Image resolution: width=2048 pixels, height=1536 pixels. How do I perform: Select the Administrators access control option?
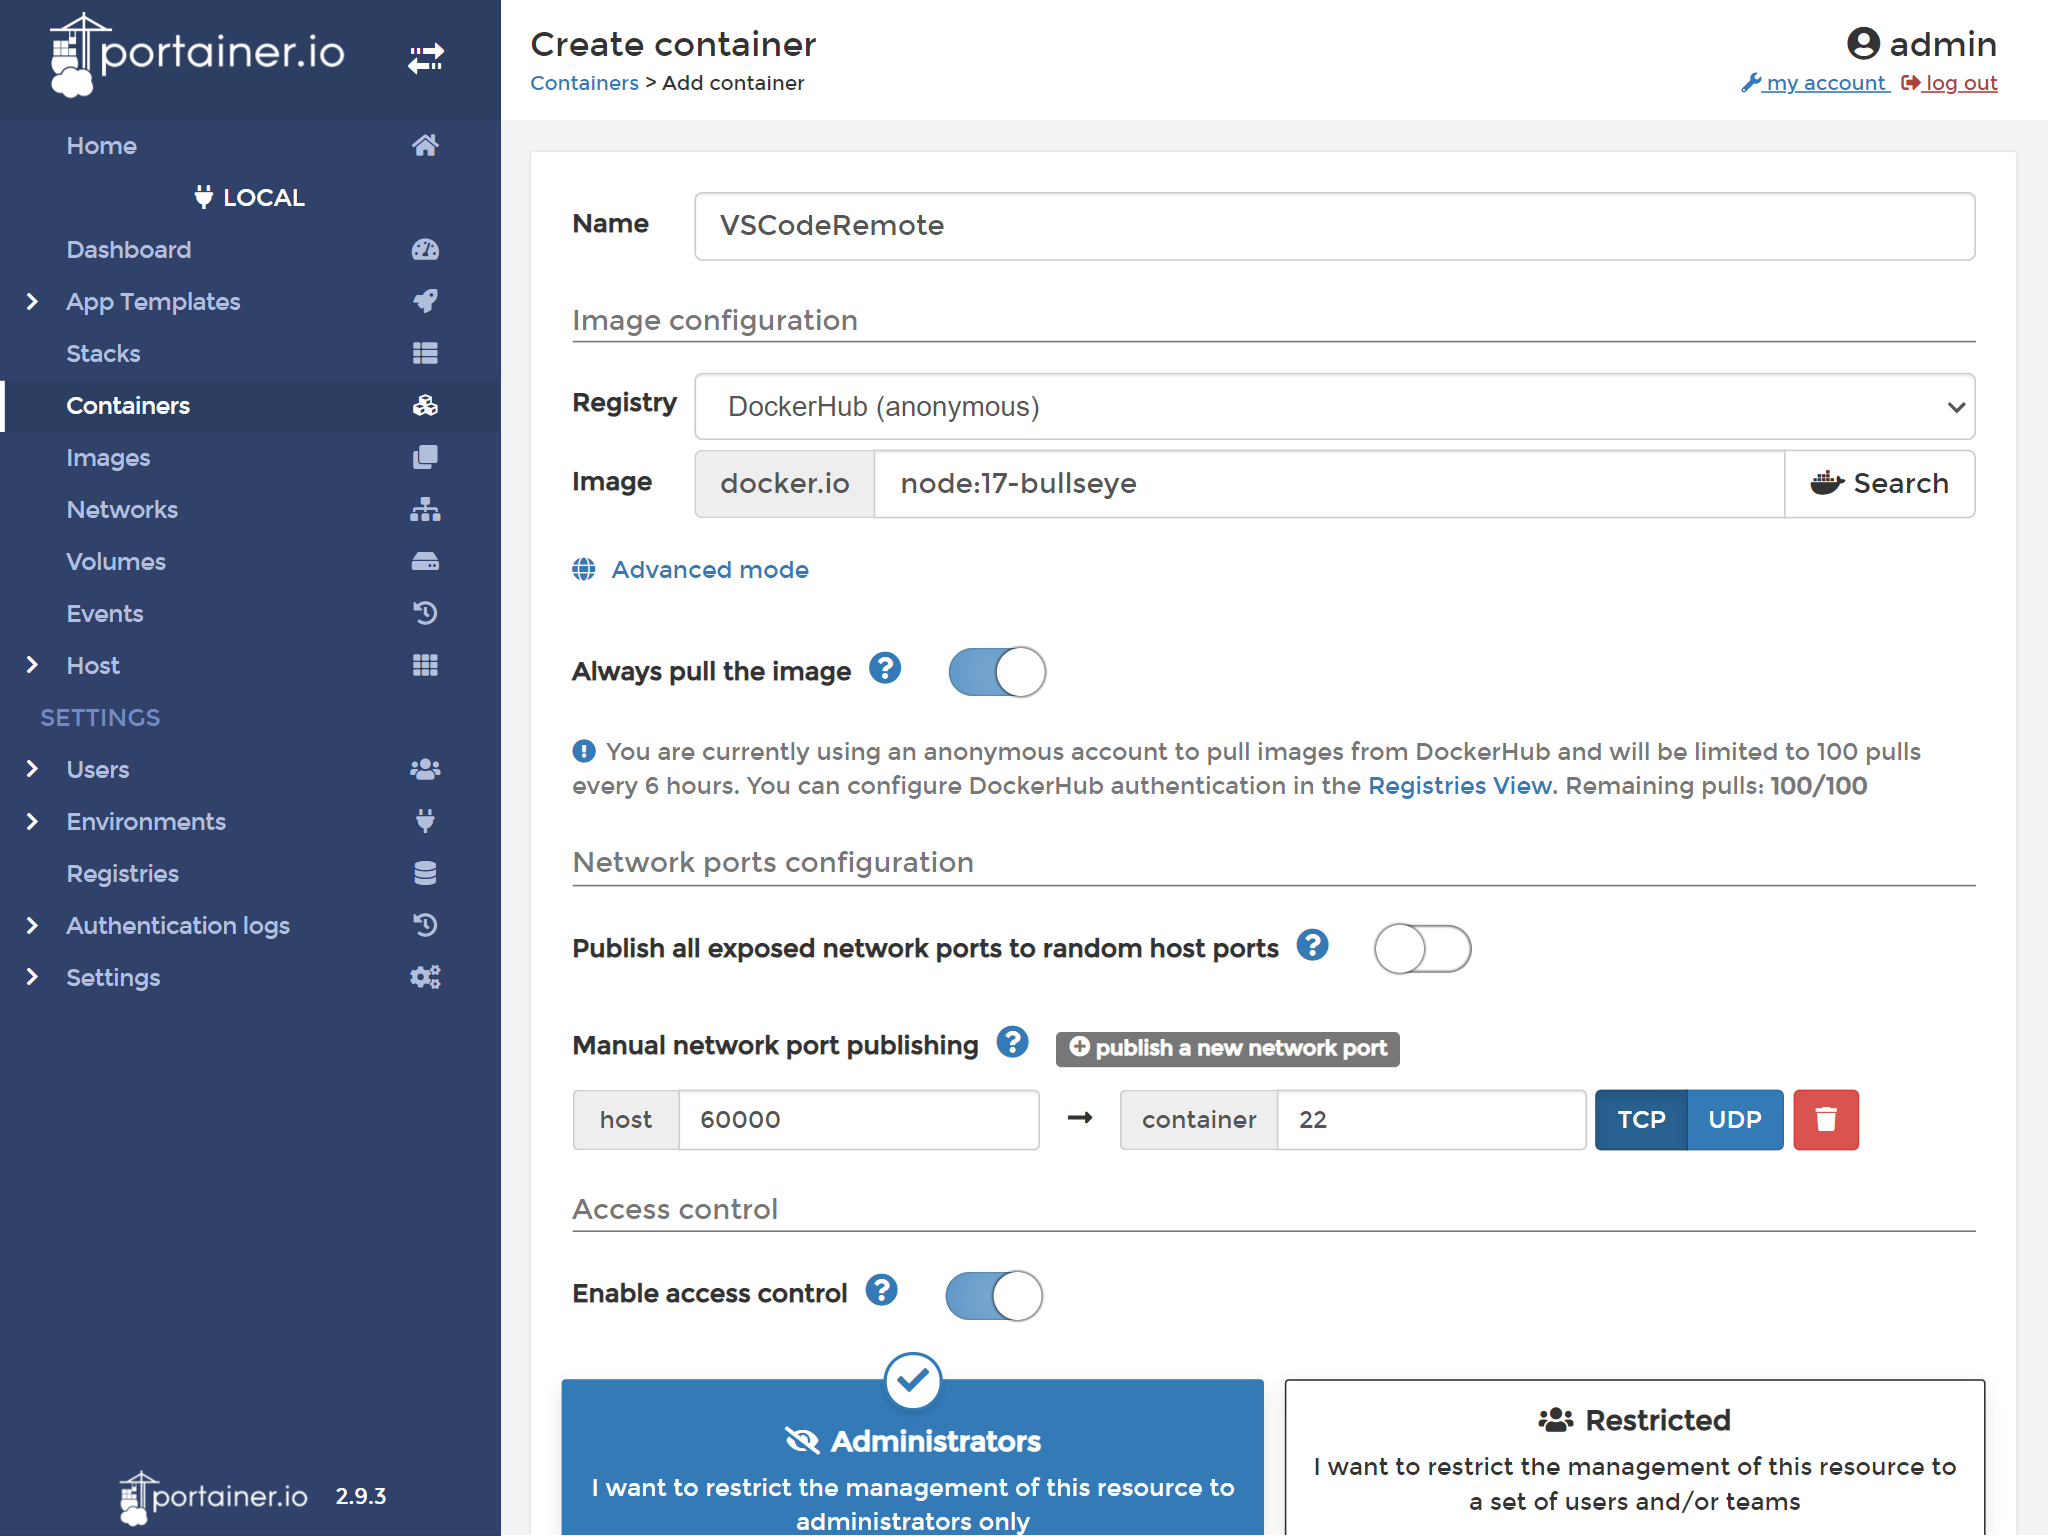tap(914, 1452)
